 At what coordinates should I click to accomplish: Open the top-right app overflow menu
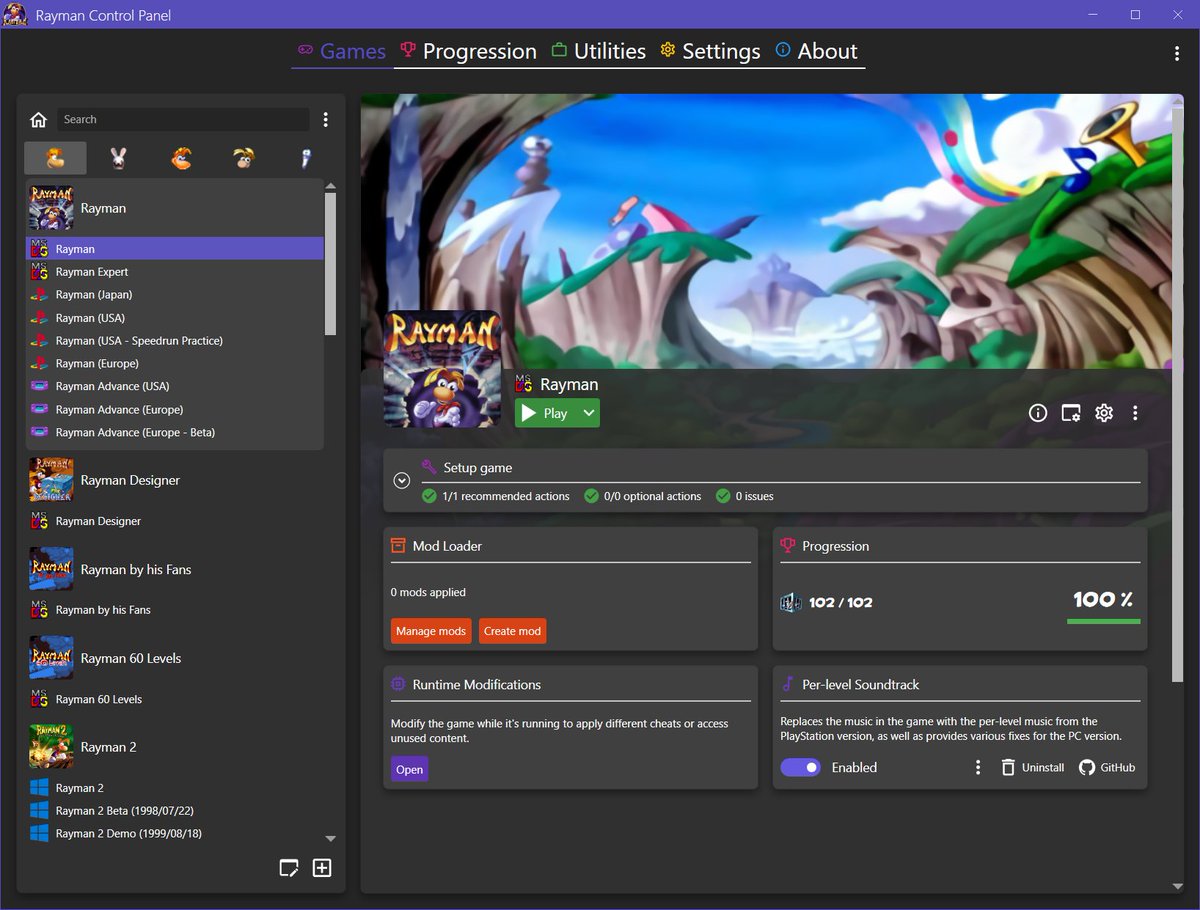pyautogui.click(x=1176, y=53)
